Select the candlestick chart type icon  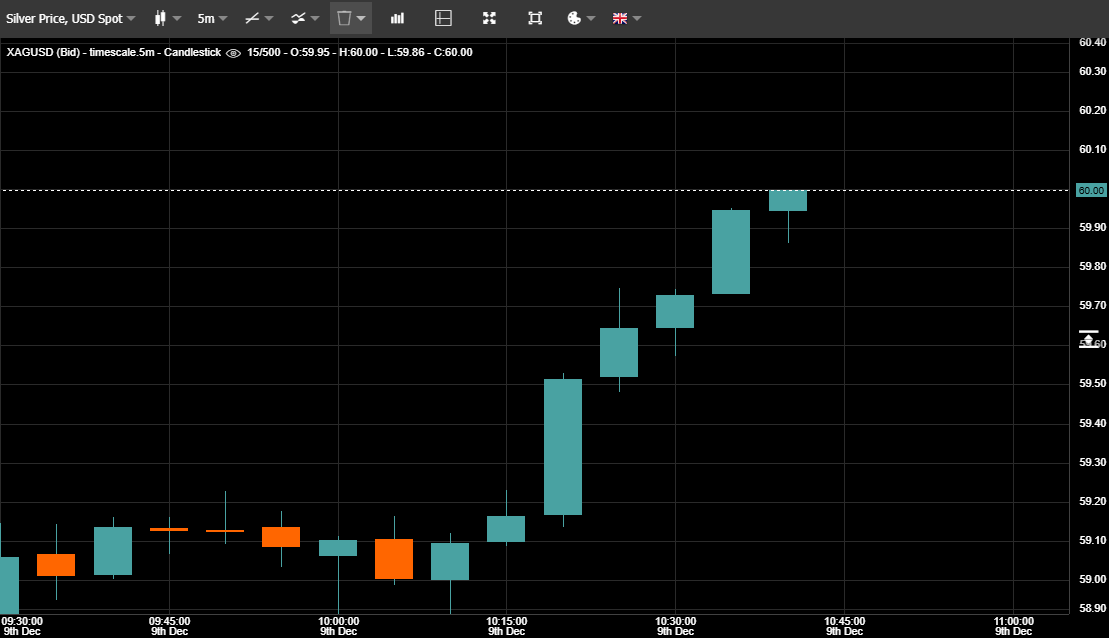click(x=161, y=18)
